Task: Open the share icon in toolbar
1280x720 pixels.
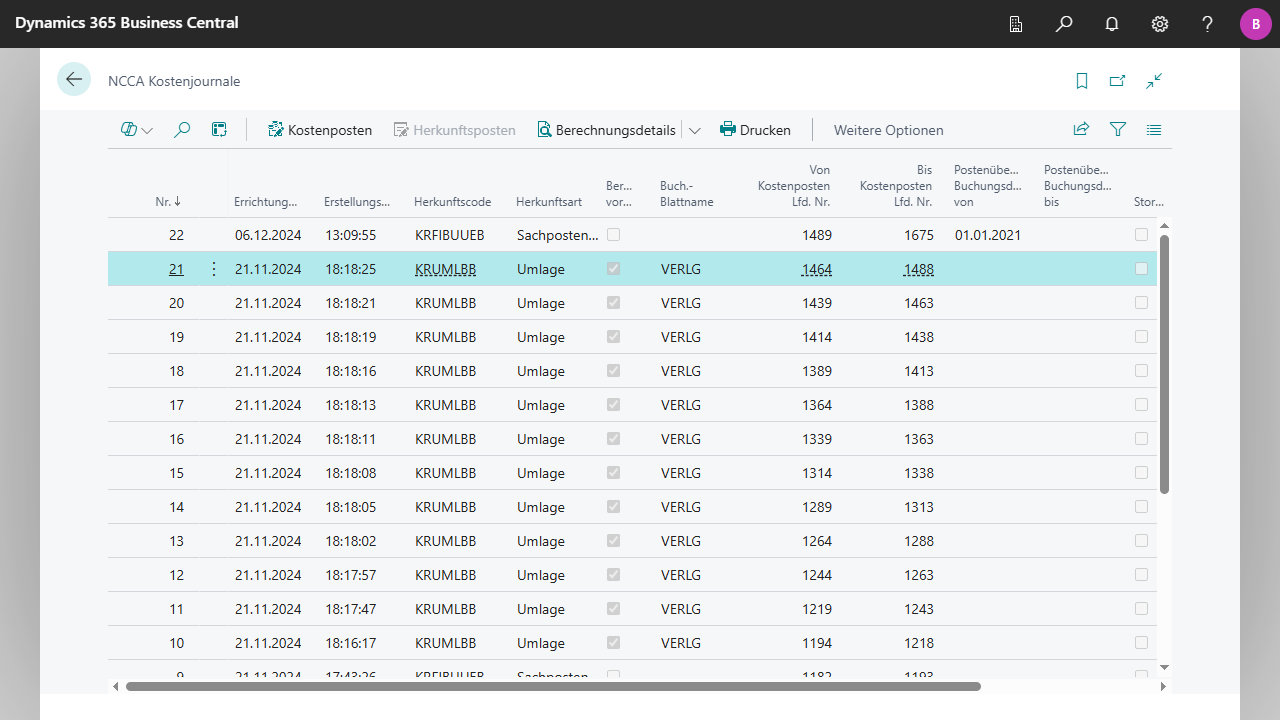Action: pyautogui.click(x=1081, y=130)
